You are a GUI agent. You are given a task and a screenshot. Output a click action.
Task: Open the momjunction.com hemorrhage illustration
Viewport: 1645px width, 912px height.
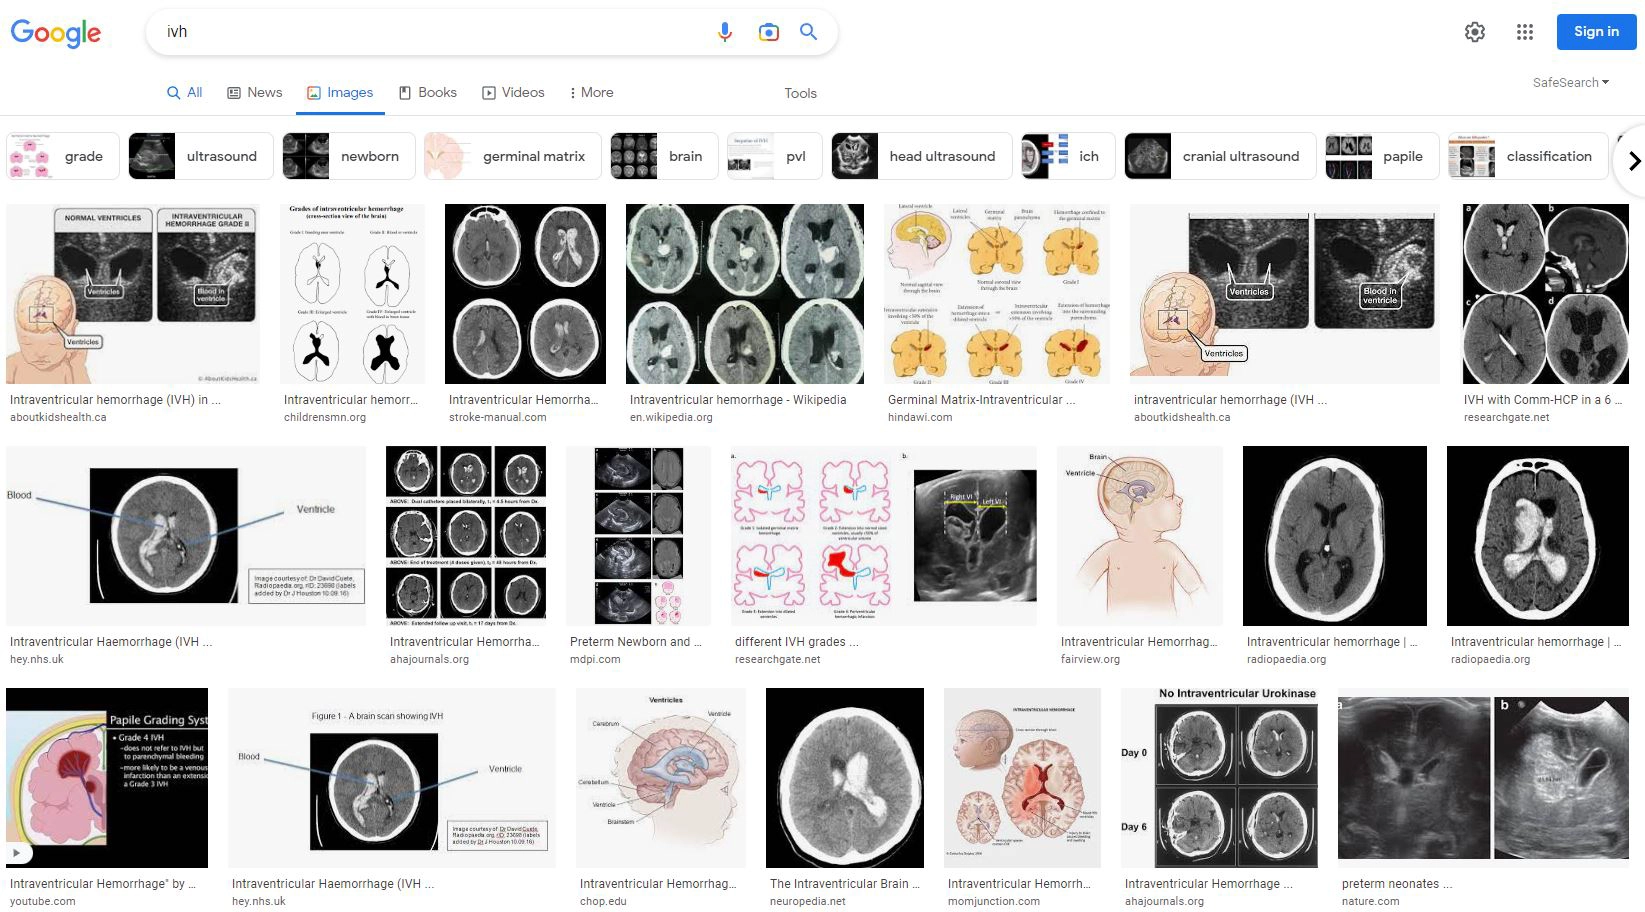point(1022,778)
